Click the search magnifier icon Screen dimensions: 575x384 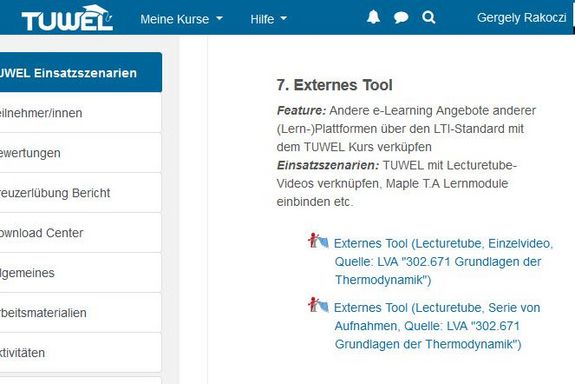(428, 17)
